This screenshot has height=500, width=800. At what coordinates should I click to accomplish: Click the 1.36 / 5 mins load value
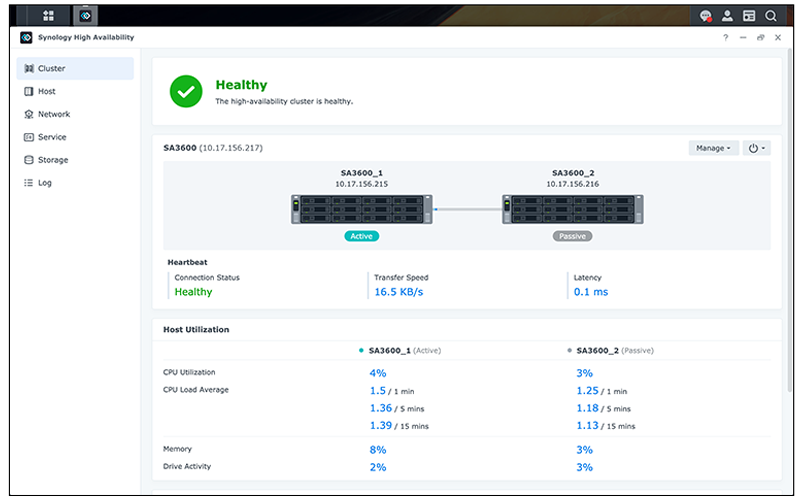397,408
